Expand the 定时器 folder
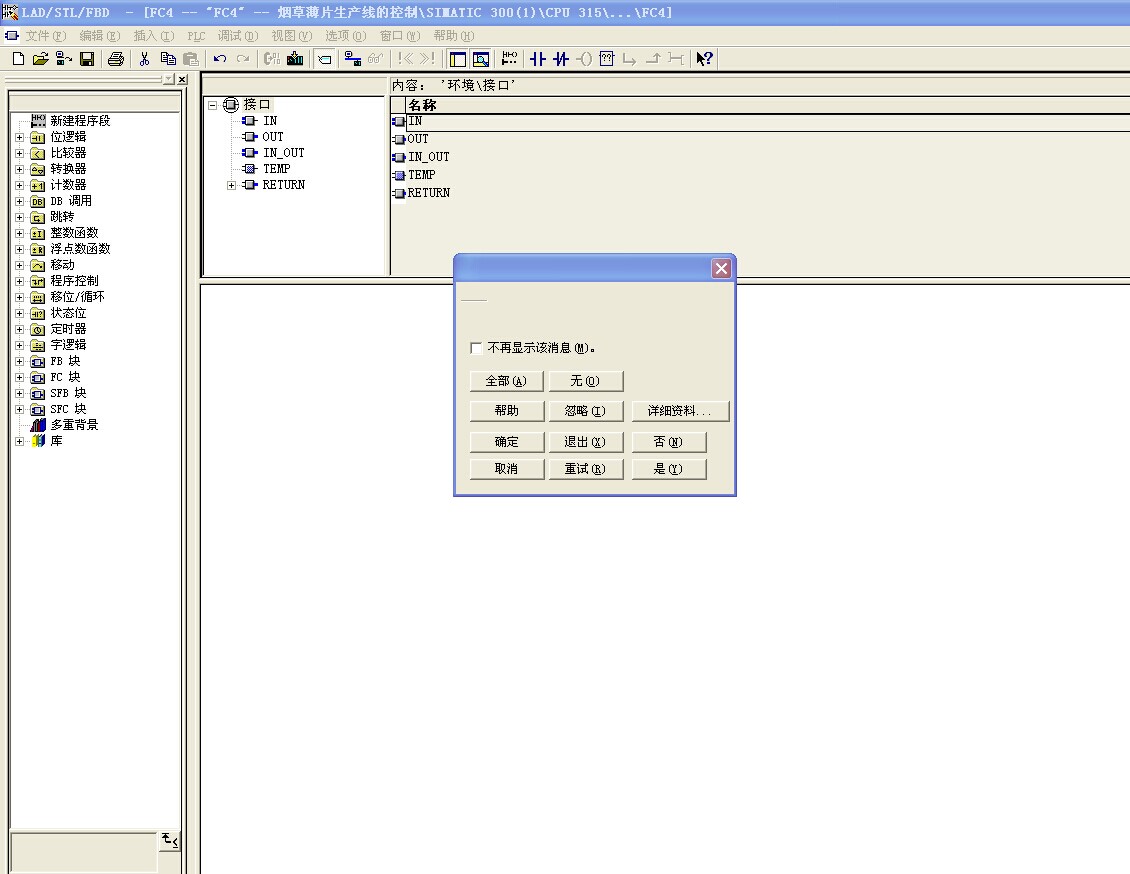Image resolution: width=1130 pixels, height=874 pixels. pos(19,329)
